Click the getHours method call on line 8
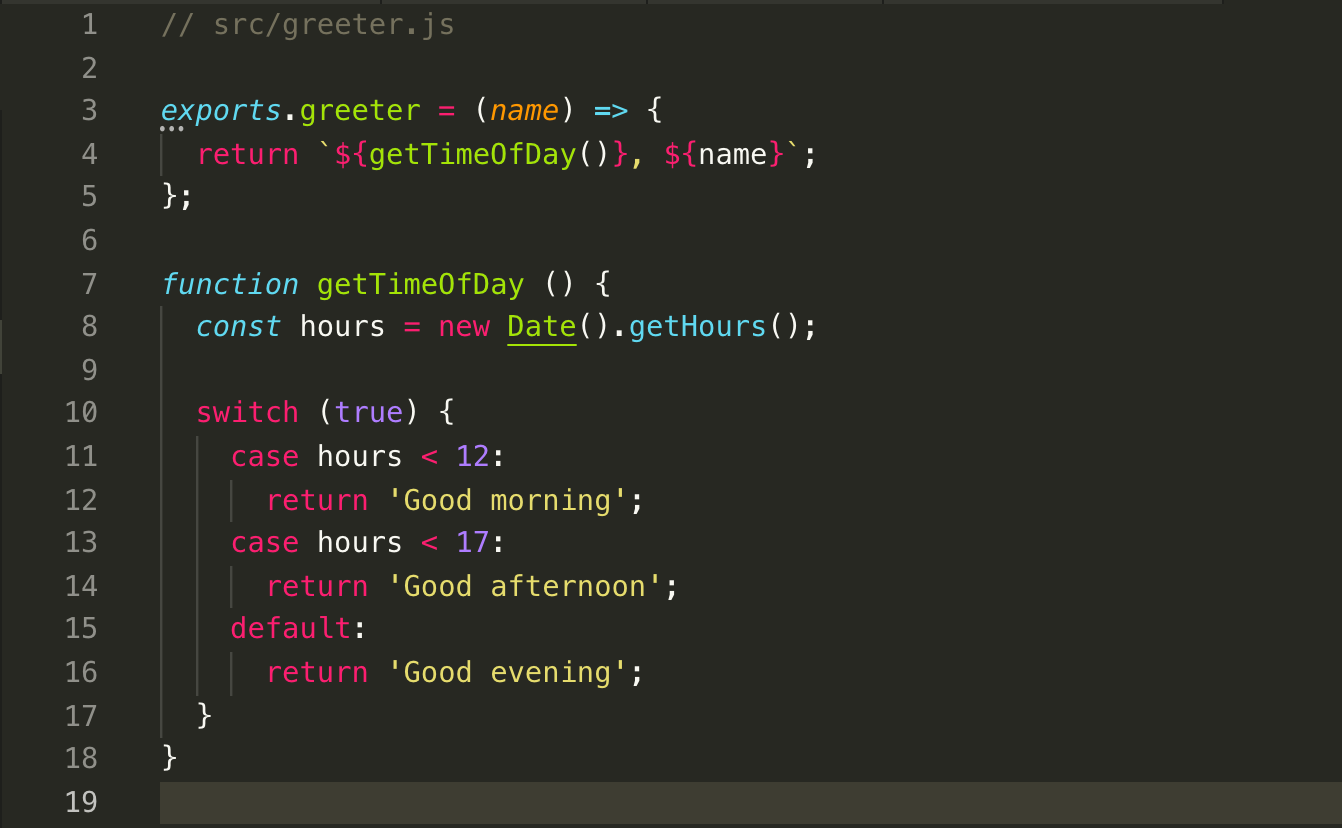This screenshot has width=1342, height=828. [697, 326]
